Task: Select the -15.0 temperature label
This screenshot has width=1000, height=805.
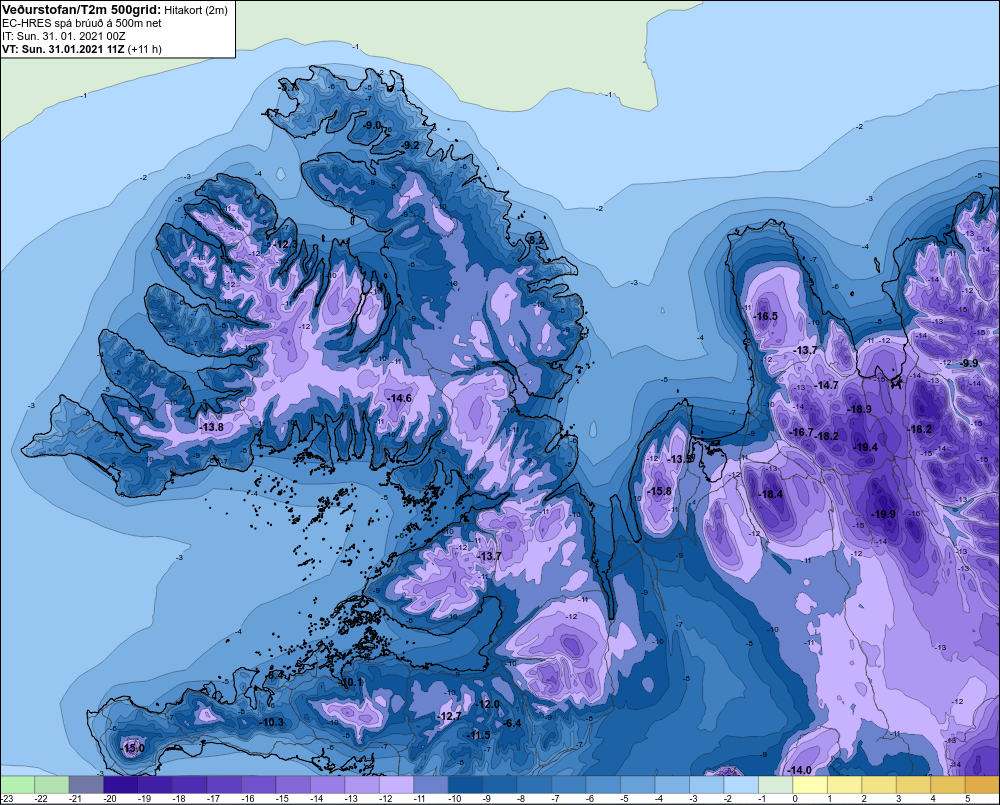Action: click(133, 748)
